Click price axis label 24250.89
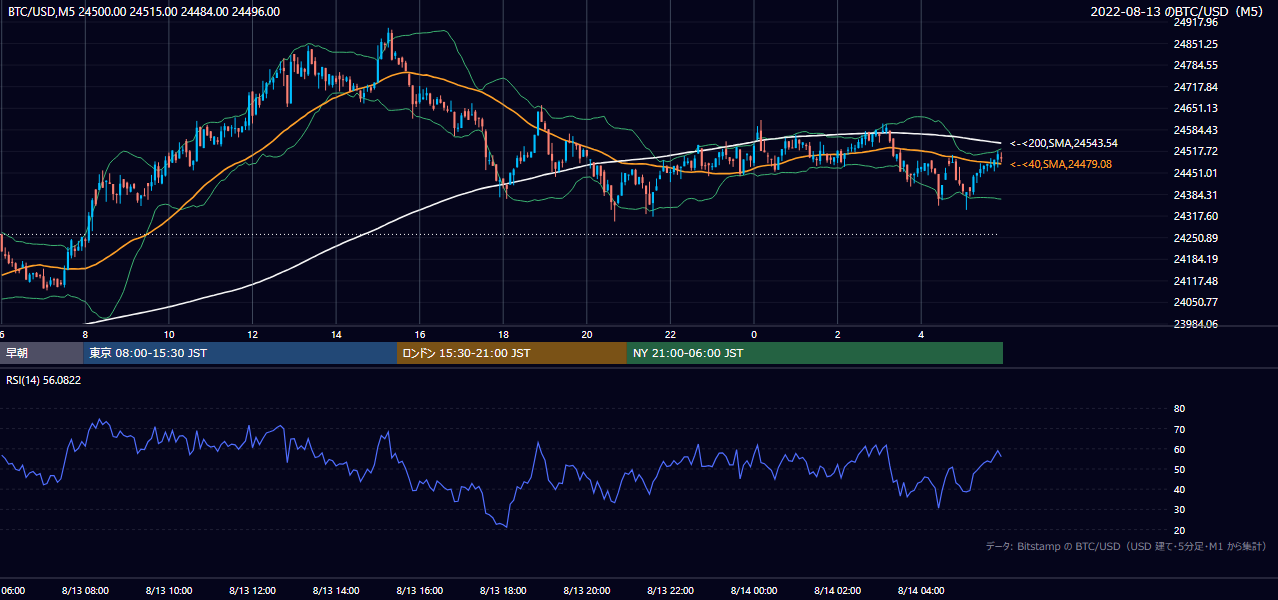Screen dimensions: 1278x600 point(1196,238)
